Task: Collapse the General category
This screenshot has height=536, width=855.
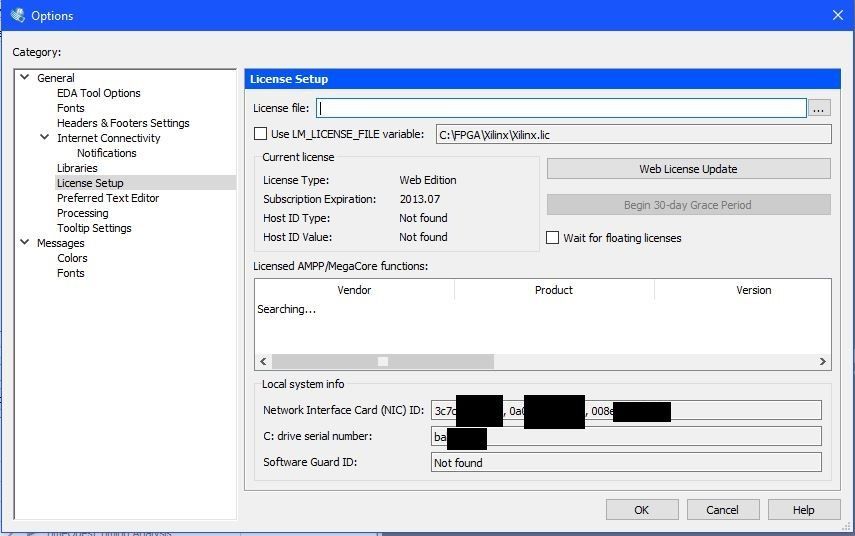Action: [25, 77]
